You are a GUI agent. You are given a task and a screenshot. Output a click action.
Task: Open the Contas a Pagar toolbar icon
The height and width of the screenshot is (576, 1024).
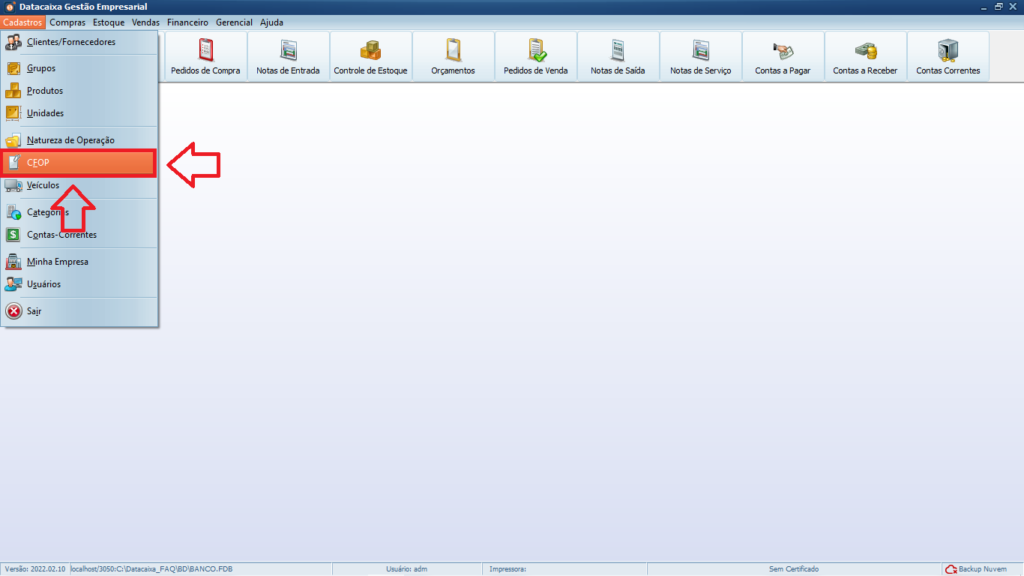coord(782,57)
